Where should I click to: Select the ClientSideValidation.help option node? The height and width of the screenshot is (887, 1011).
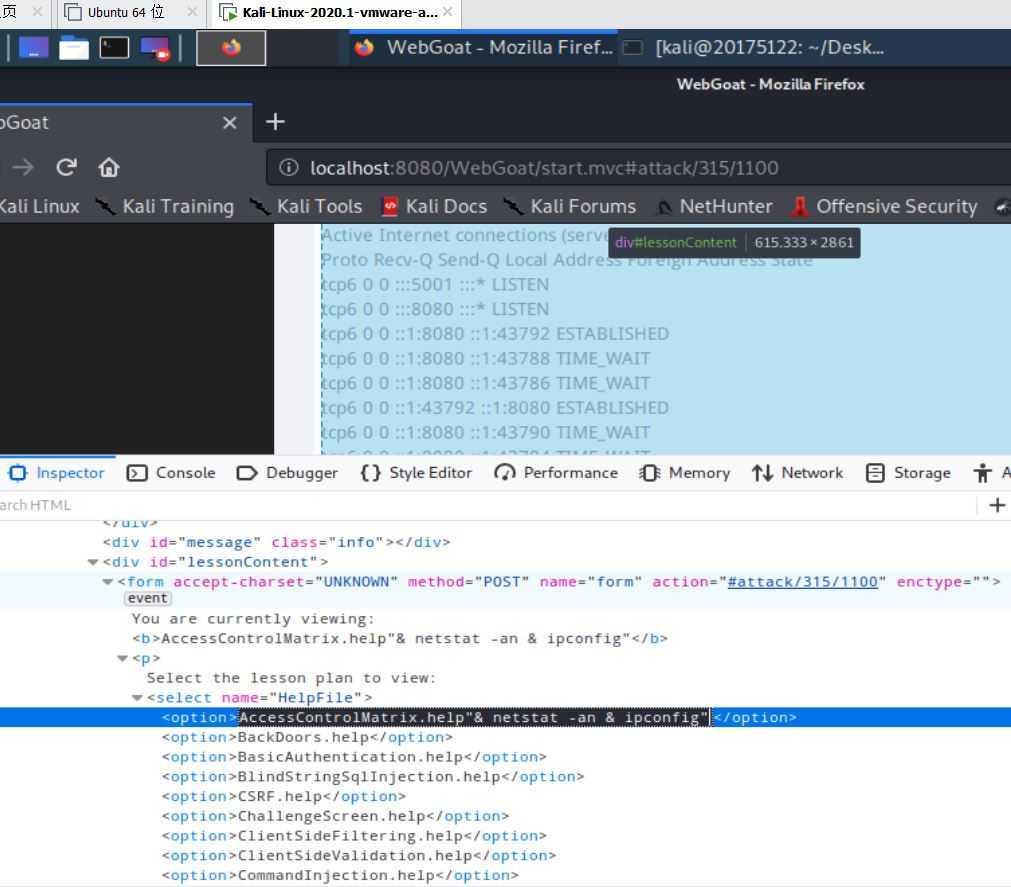coord(358,856)
